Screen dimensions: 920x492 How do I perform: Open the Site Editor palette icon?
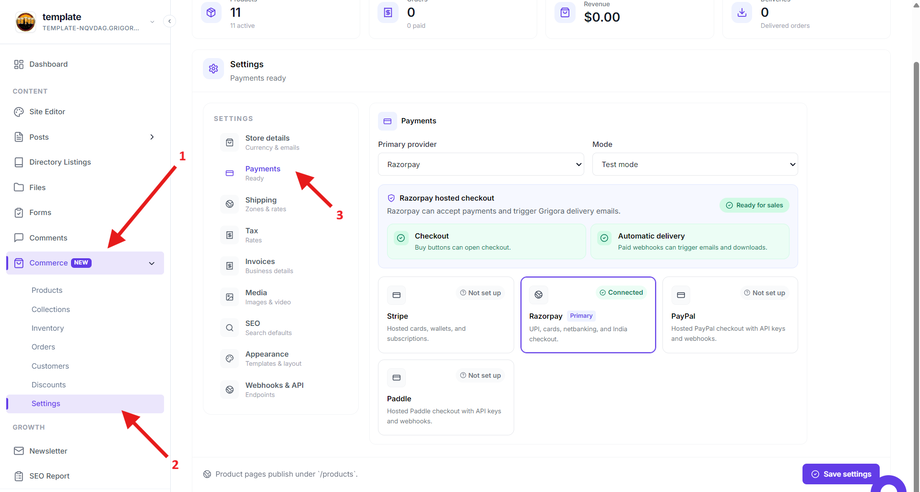(x=19, y=112)
